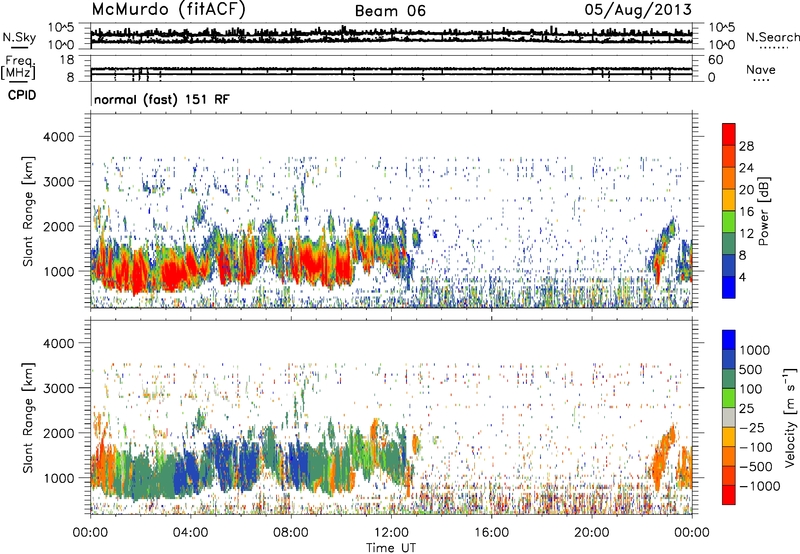Click the 08:00 time tick label
Viewport: 800px width, 554px height.
(291, 533)
